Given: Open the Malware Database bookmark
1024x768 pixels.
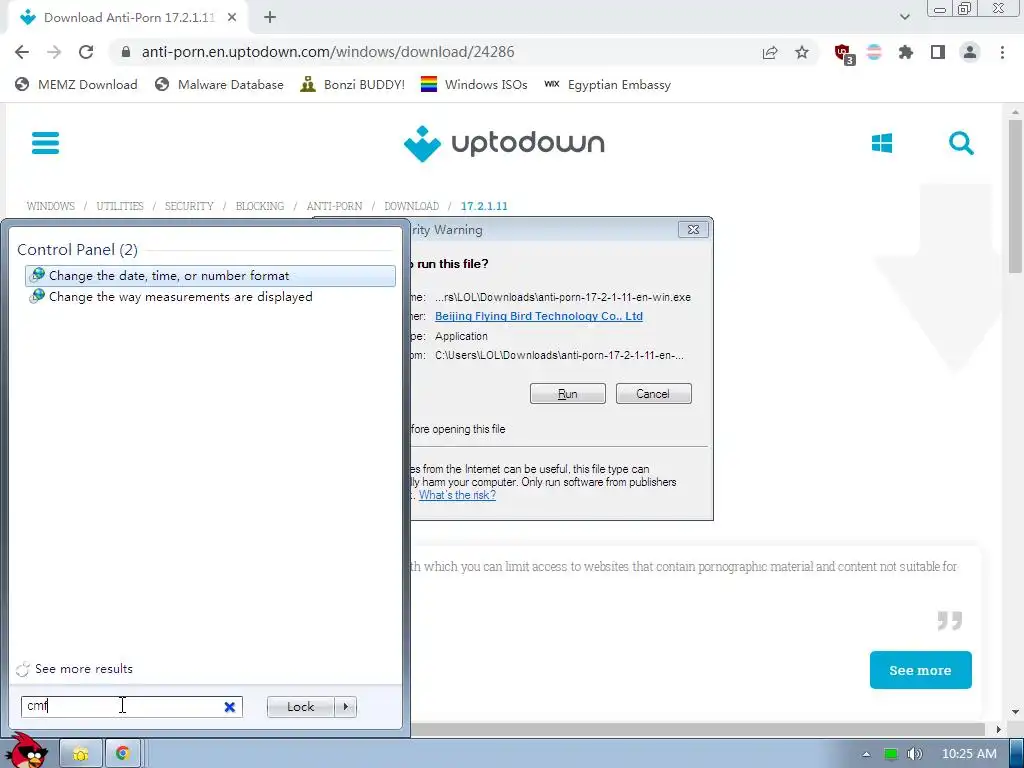Looking at the screenshot, I should tap(219, 84).
